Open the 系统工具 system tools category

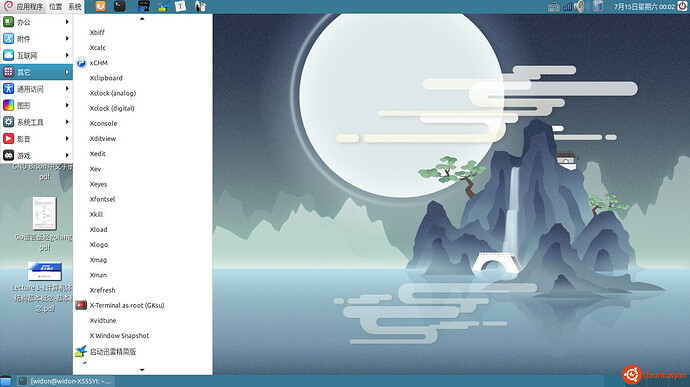point(36,122)
